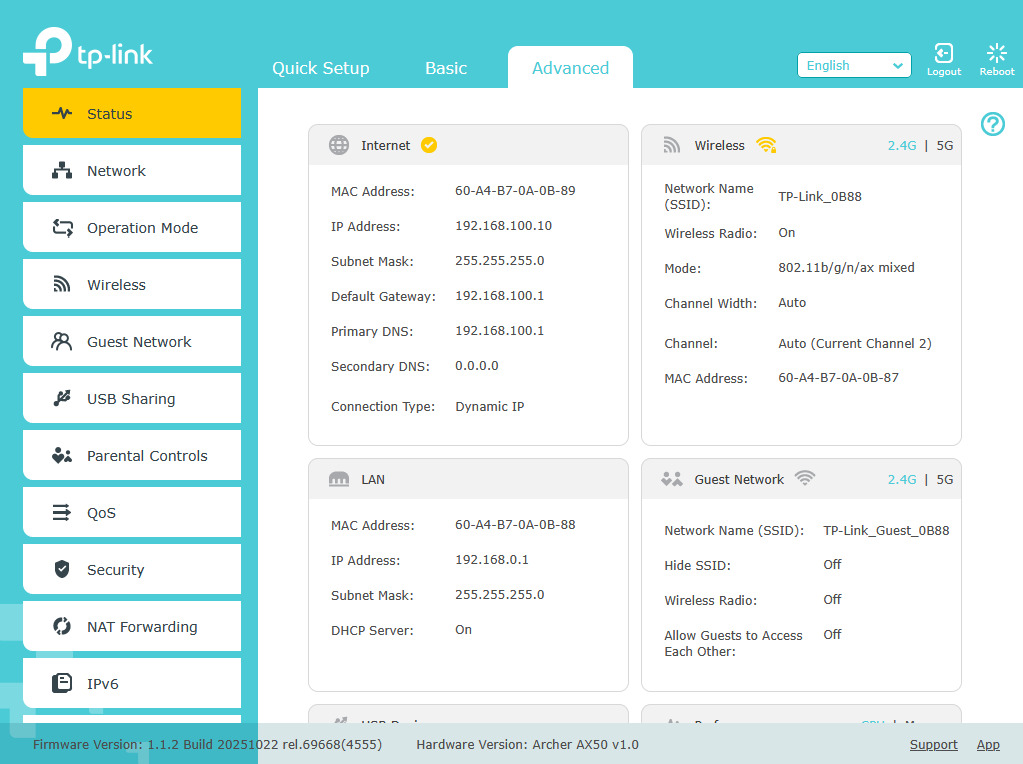Click the LAN port icon
Viewport: 1023px width, 764px height.
coord(339,479)
